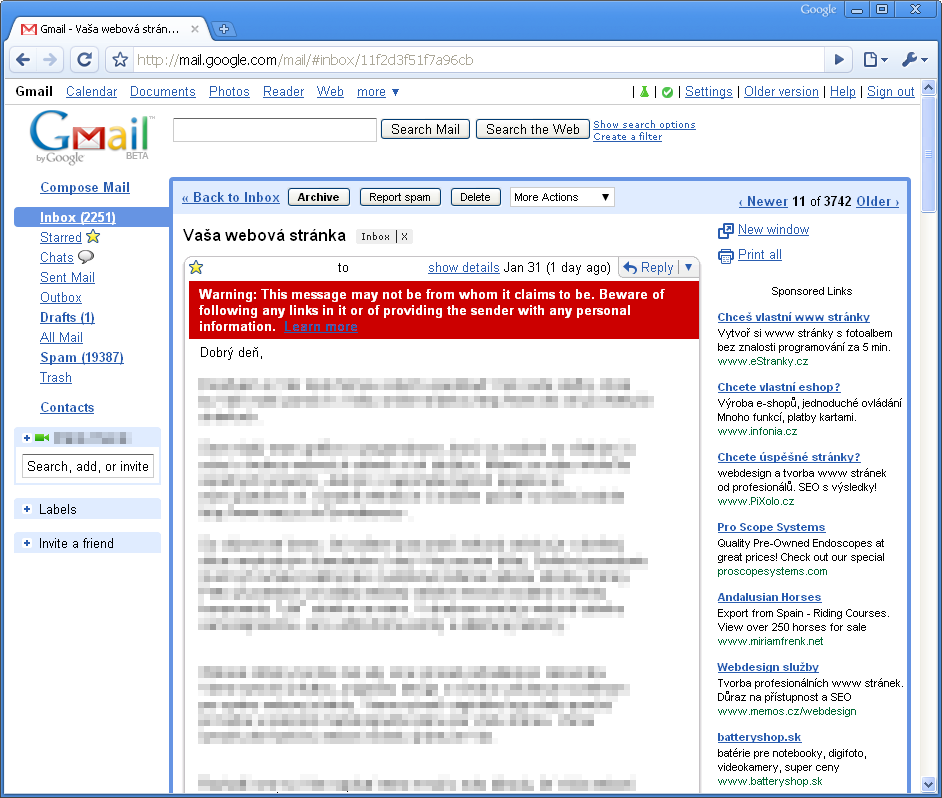The image size is (942, 798).
Task: Expand the Reply options arrow
Action: coord(688,267)
